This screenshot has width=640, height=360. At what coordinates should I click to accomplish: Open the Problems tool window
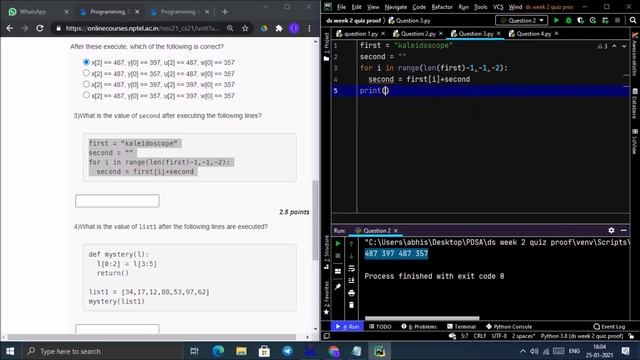tap(419, 327)
